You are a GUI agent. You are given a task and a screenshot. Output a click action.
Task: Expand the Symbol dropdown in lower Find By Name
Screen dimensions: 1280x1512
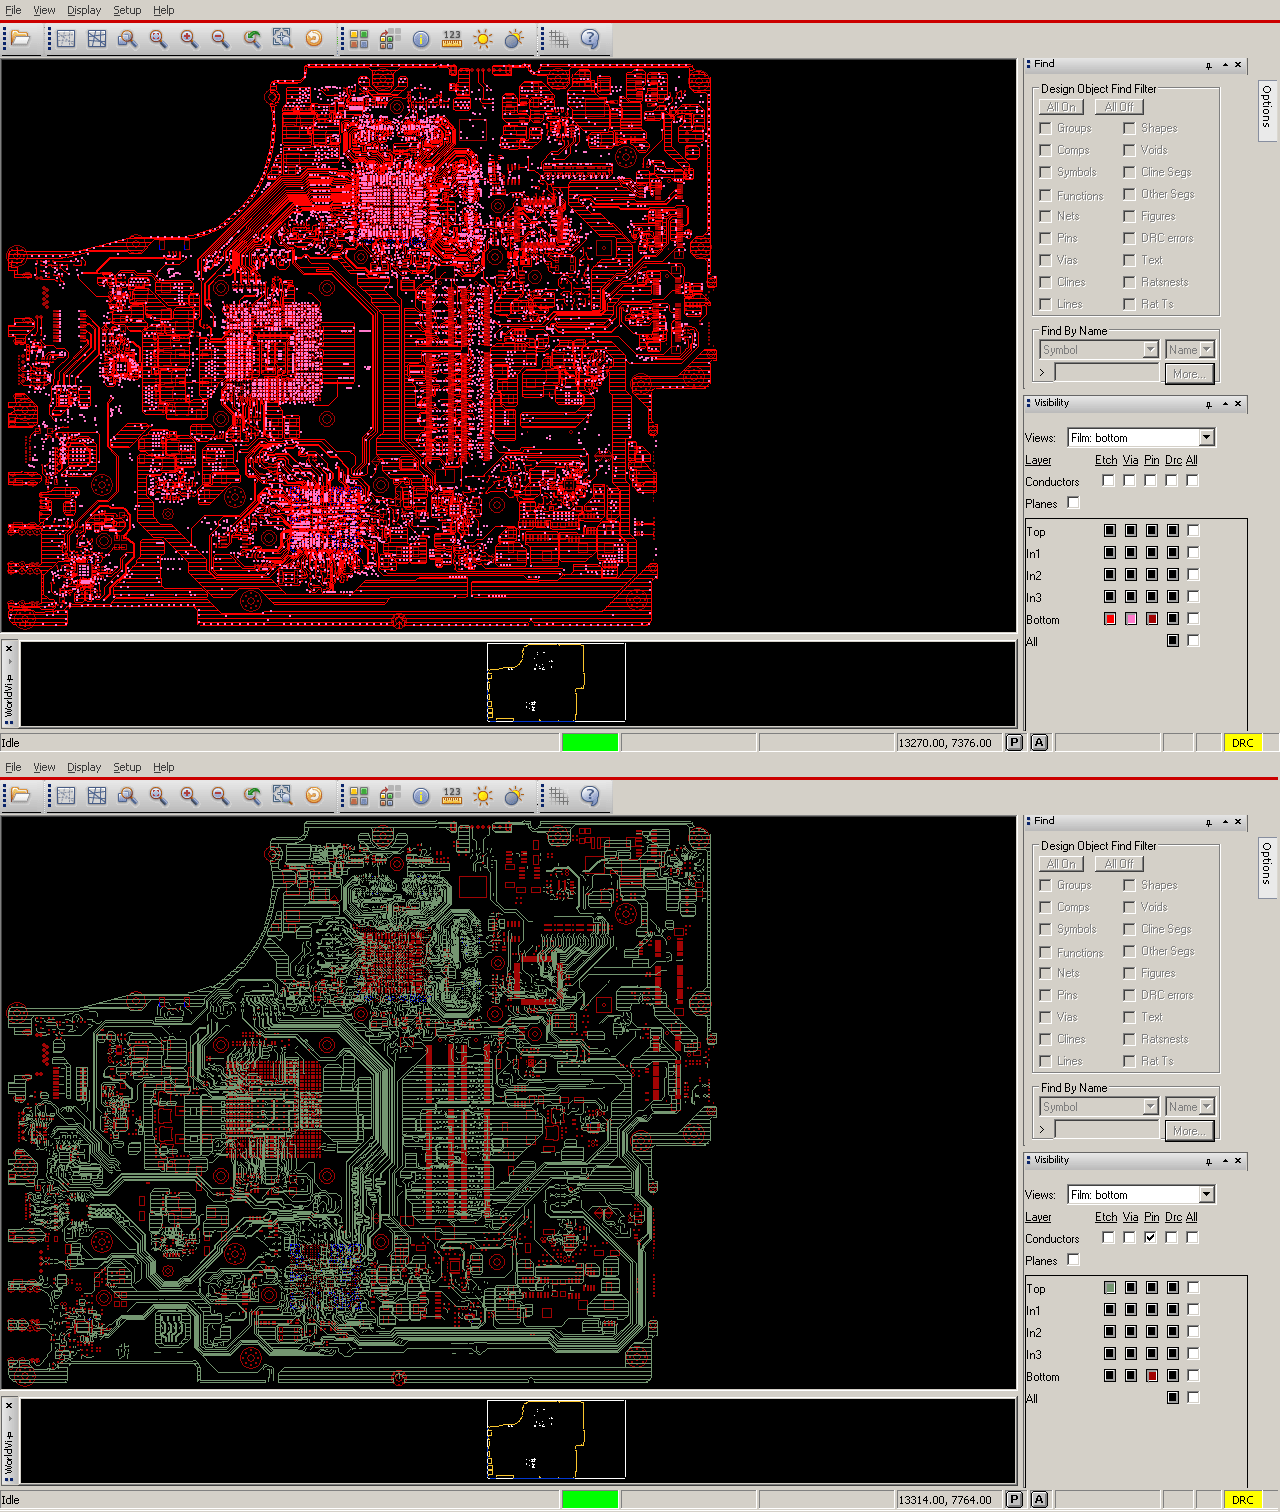pyautogui.click(x=1099, y=1106)
